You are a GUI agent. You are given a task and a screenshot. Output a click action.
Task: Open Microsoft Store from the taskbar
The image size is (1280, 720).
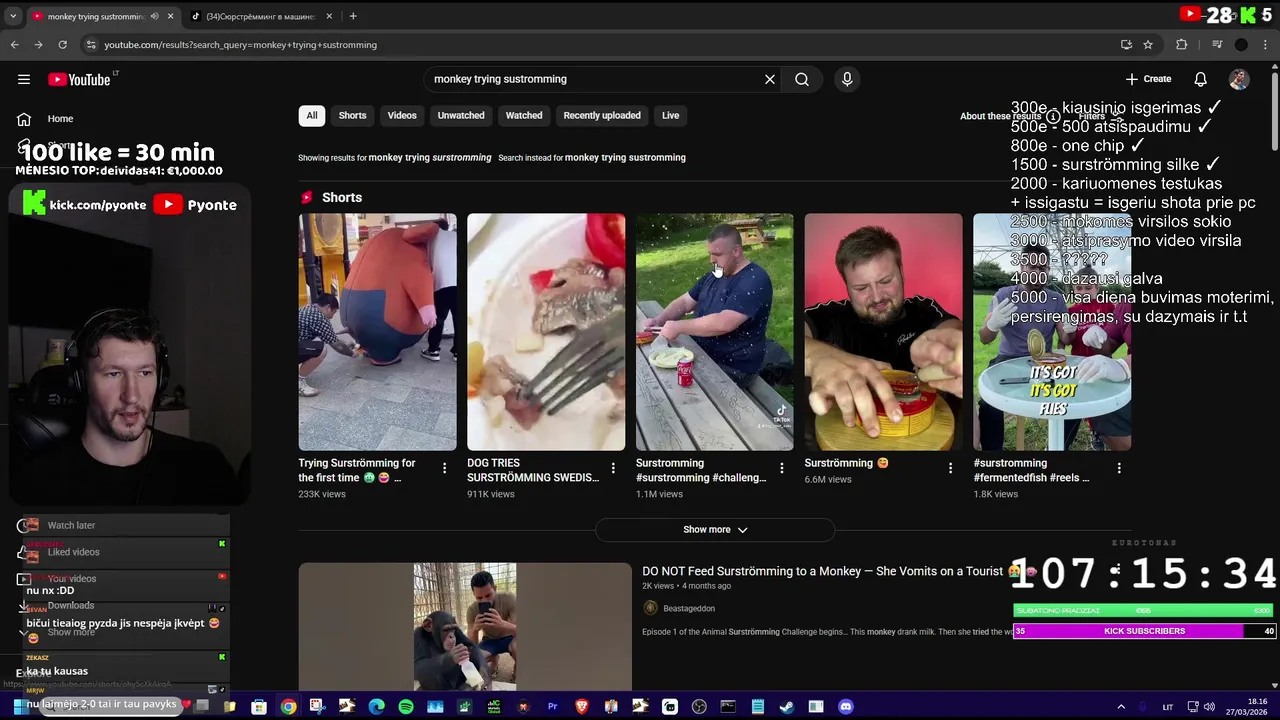click(x=259, y=707)
